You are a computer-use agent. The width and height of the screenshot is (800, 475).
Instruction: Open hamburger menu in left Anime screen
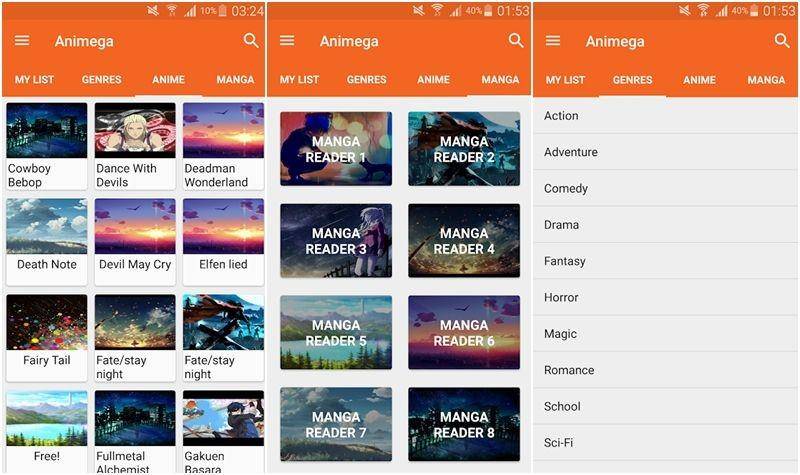(22, 40)
